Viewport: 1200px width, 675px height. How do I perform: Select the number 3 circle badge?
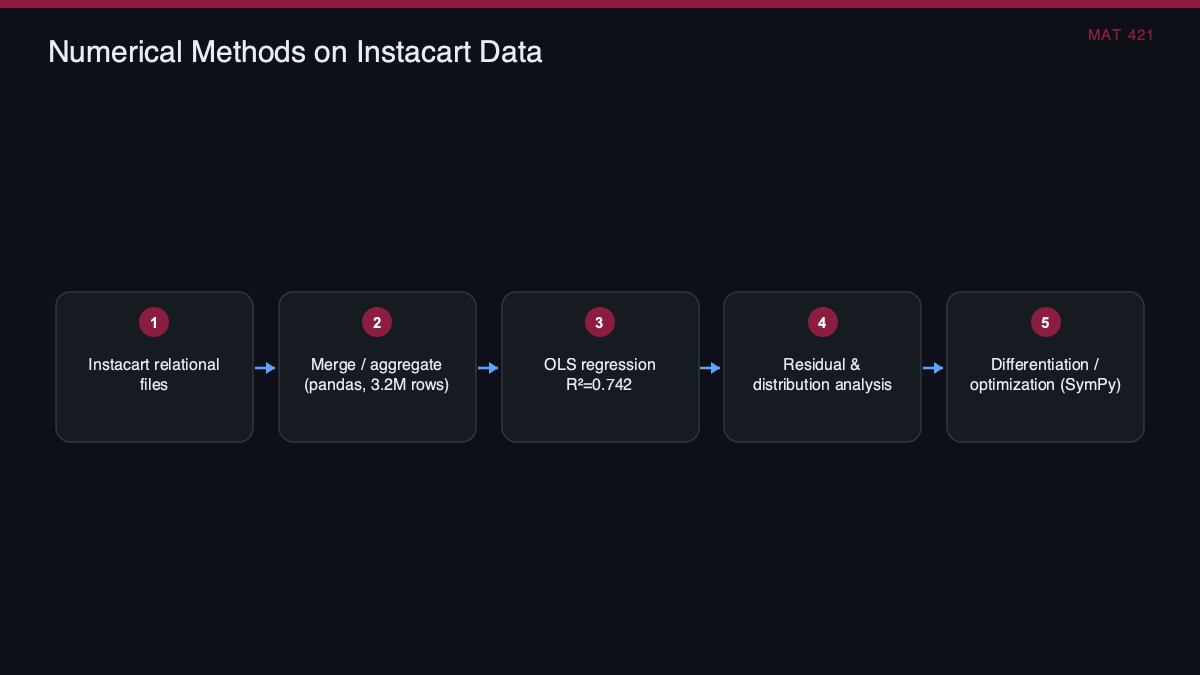599,322
